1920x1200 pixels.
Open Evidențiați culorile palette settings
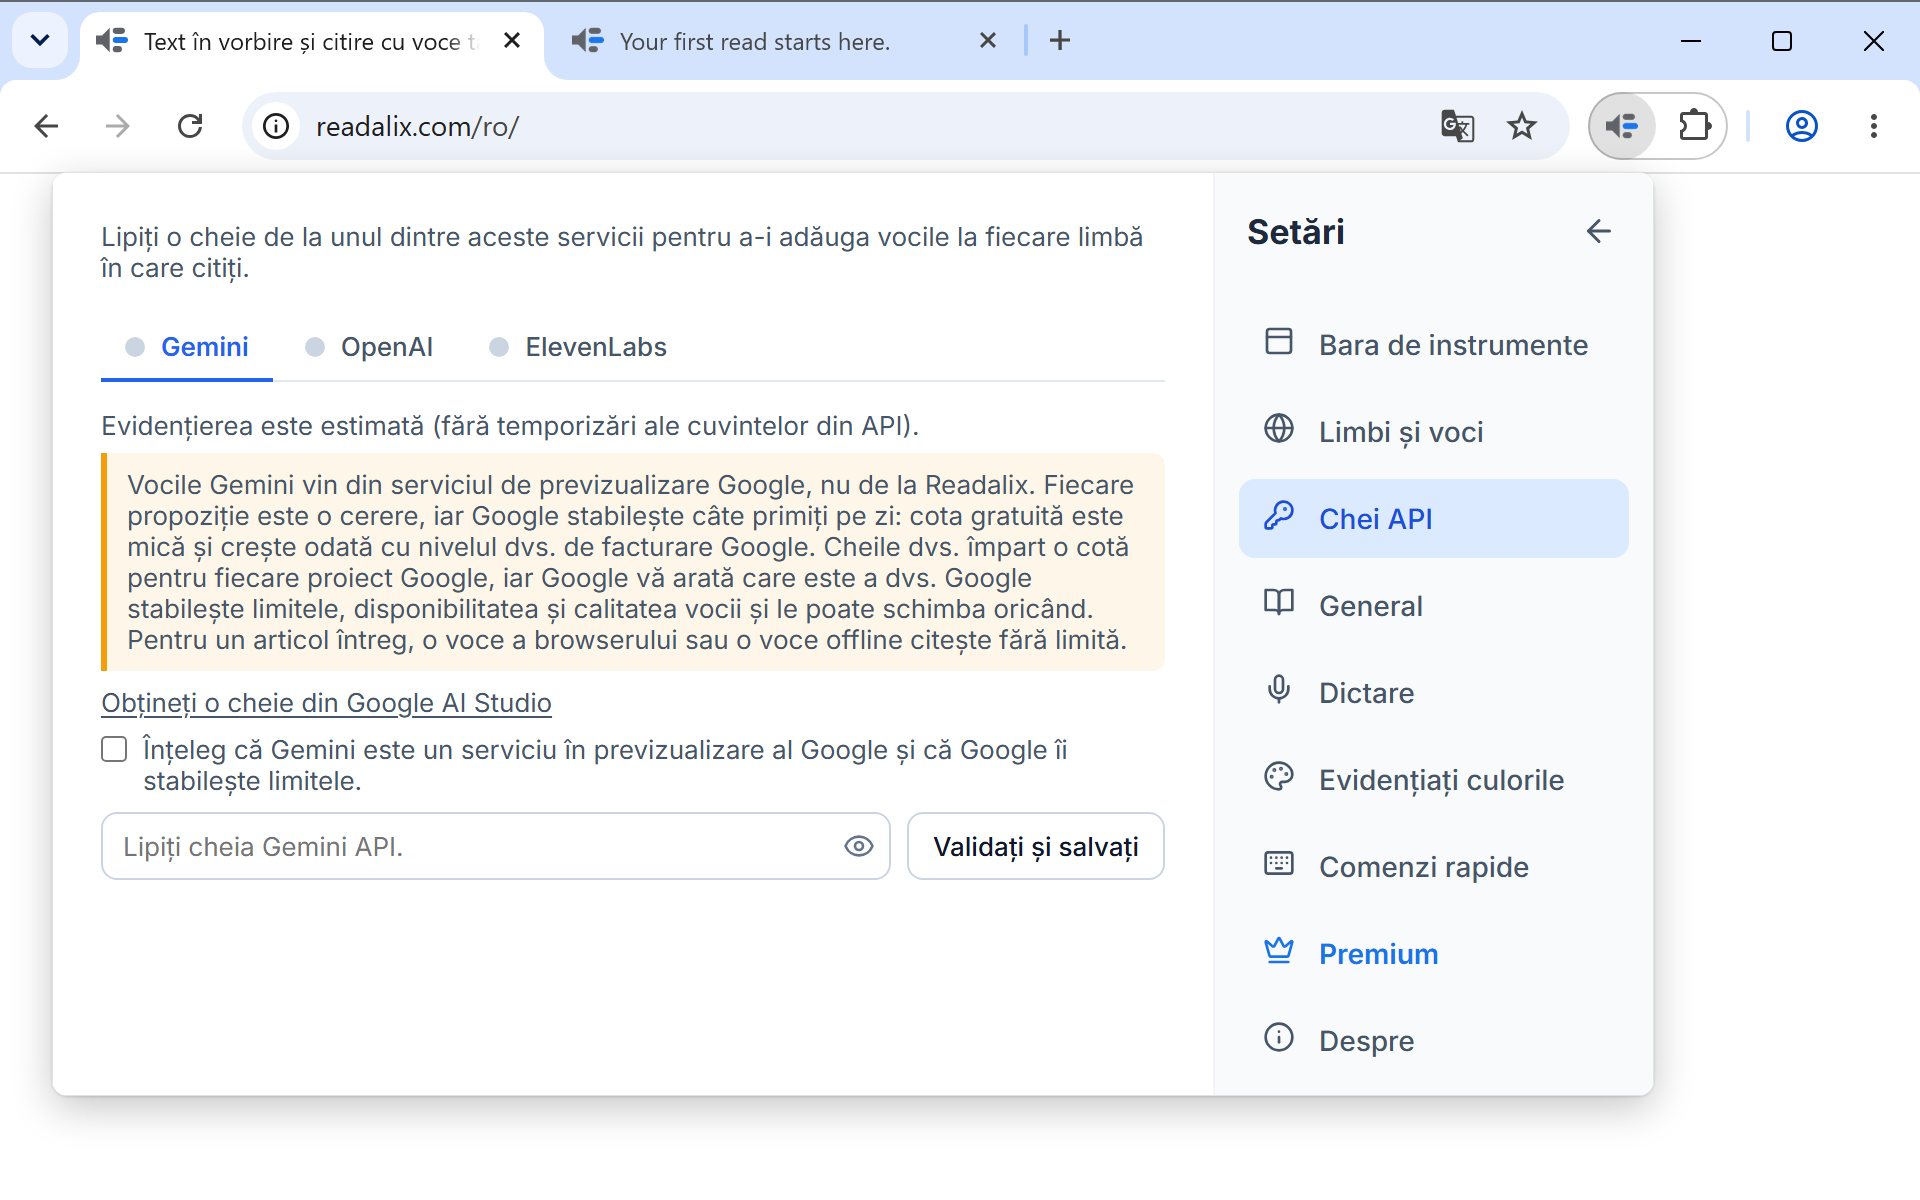tap(1433, 780)
